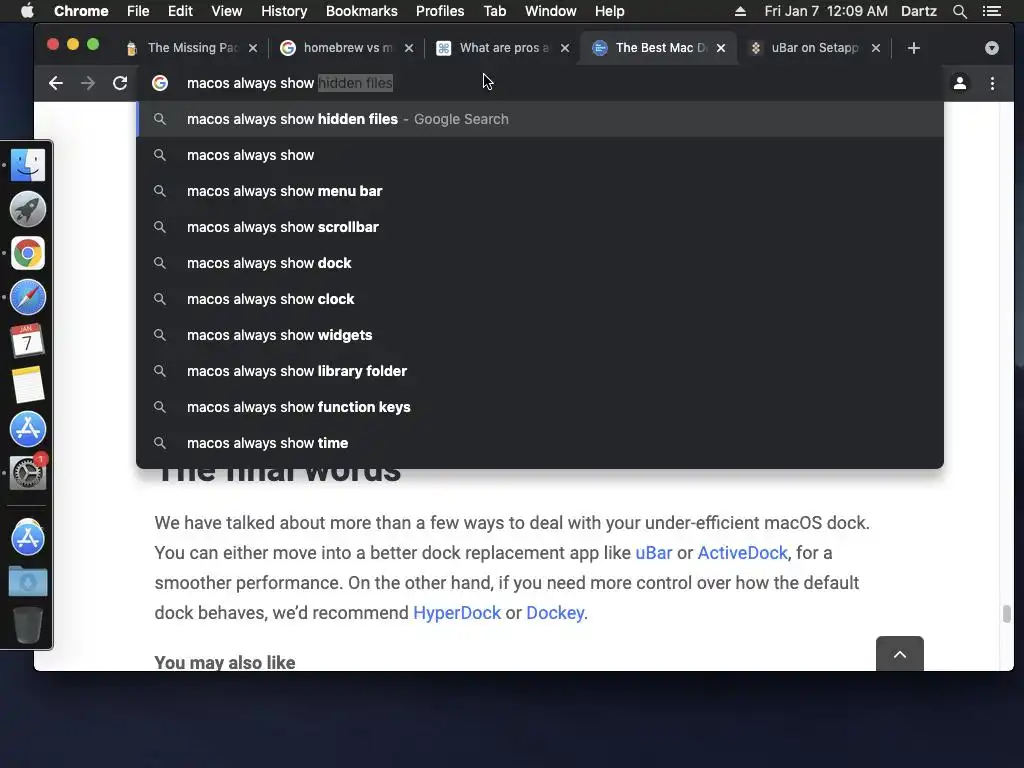This screenshot has height=768, width=1024.
Task: Choose suggestion 'macos always show time'
Action: [x=539, y=442]
